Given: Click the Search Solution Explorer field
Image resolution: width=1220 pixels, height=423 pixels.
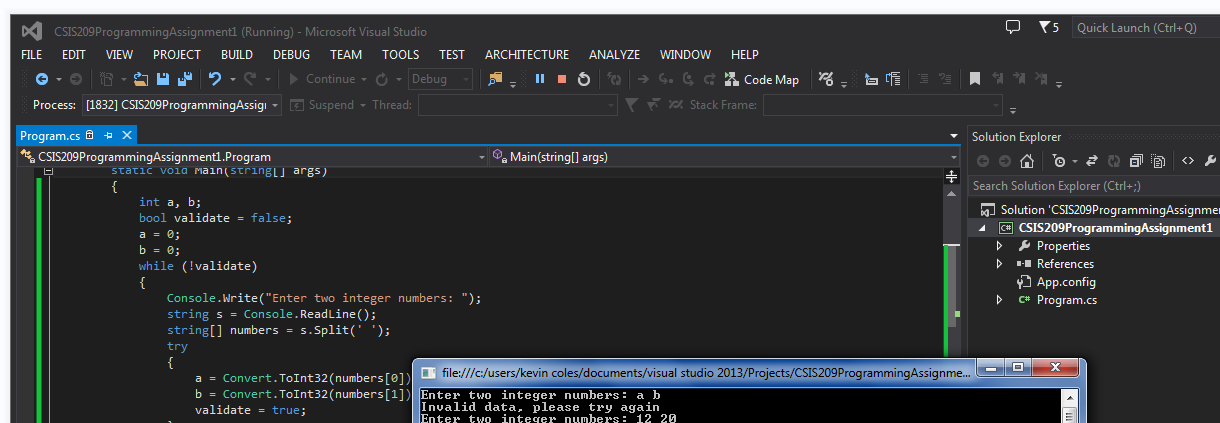Looking at the screenshot, I should (x=1090, y=186).
